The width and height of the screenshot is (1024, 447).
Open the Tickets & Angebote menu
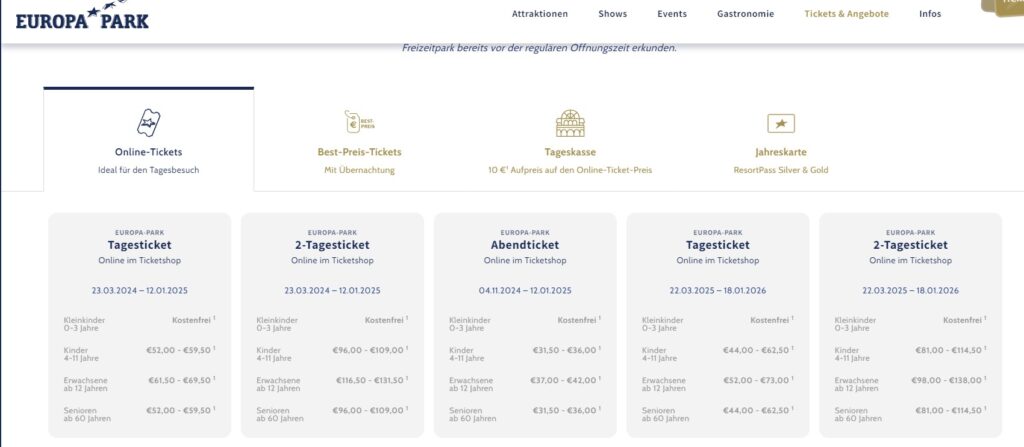(x=846, y=14)
